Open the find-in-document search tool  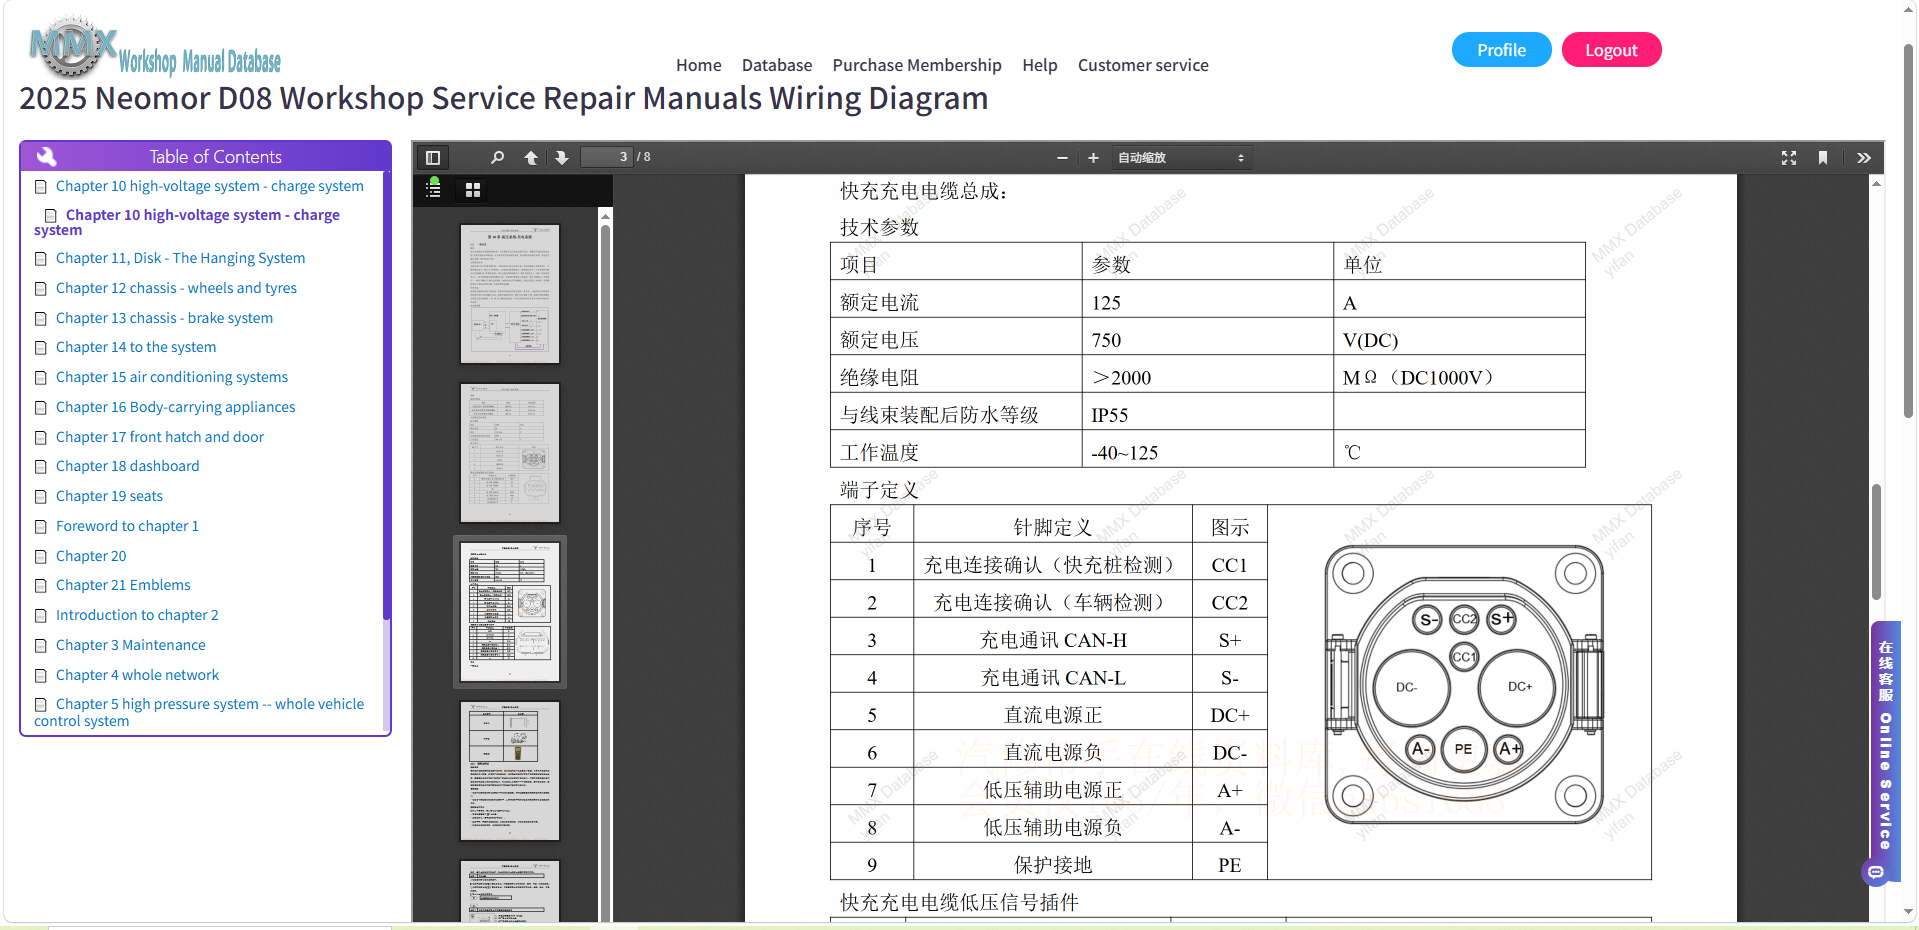coord(497,158)
